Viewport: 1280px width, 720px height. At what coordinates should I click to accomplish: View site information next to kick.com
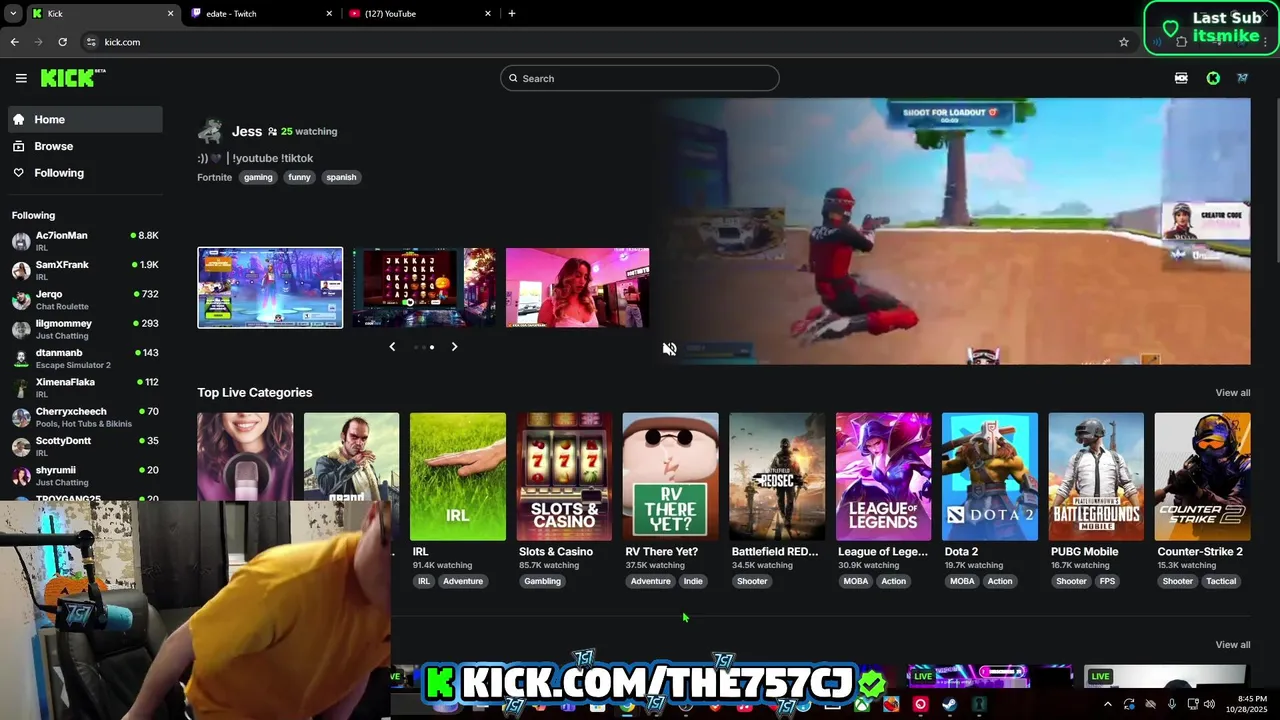point(91,42)
